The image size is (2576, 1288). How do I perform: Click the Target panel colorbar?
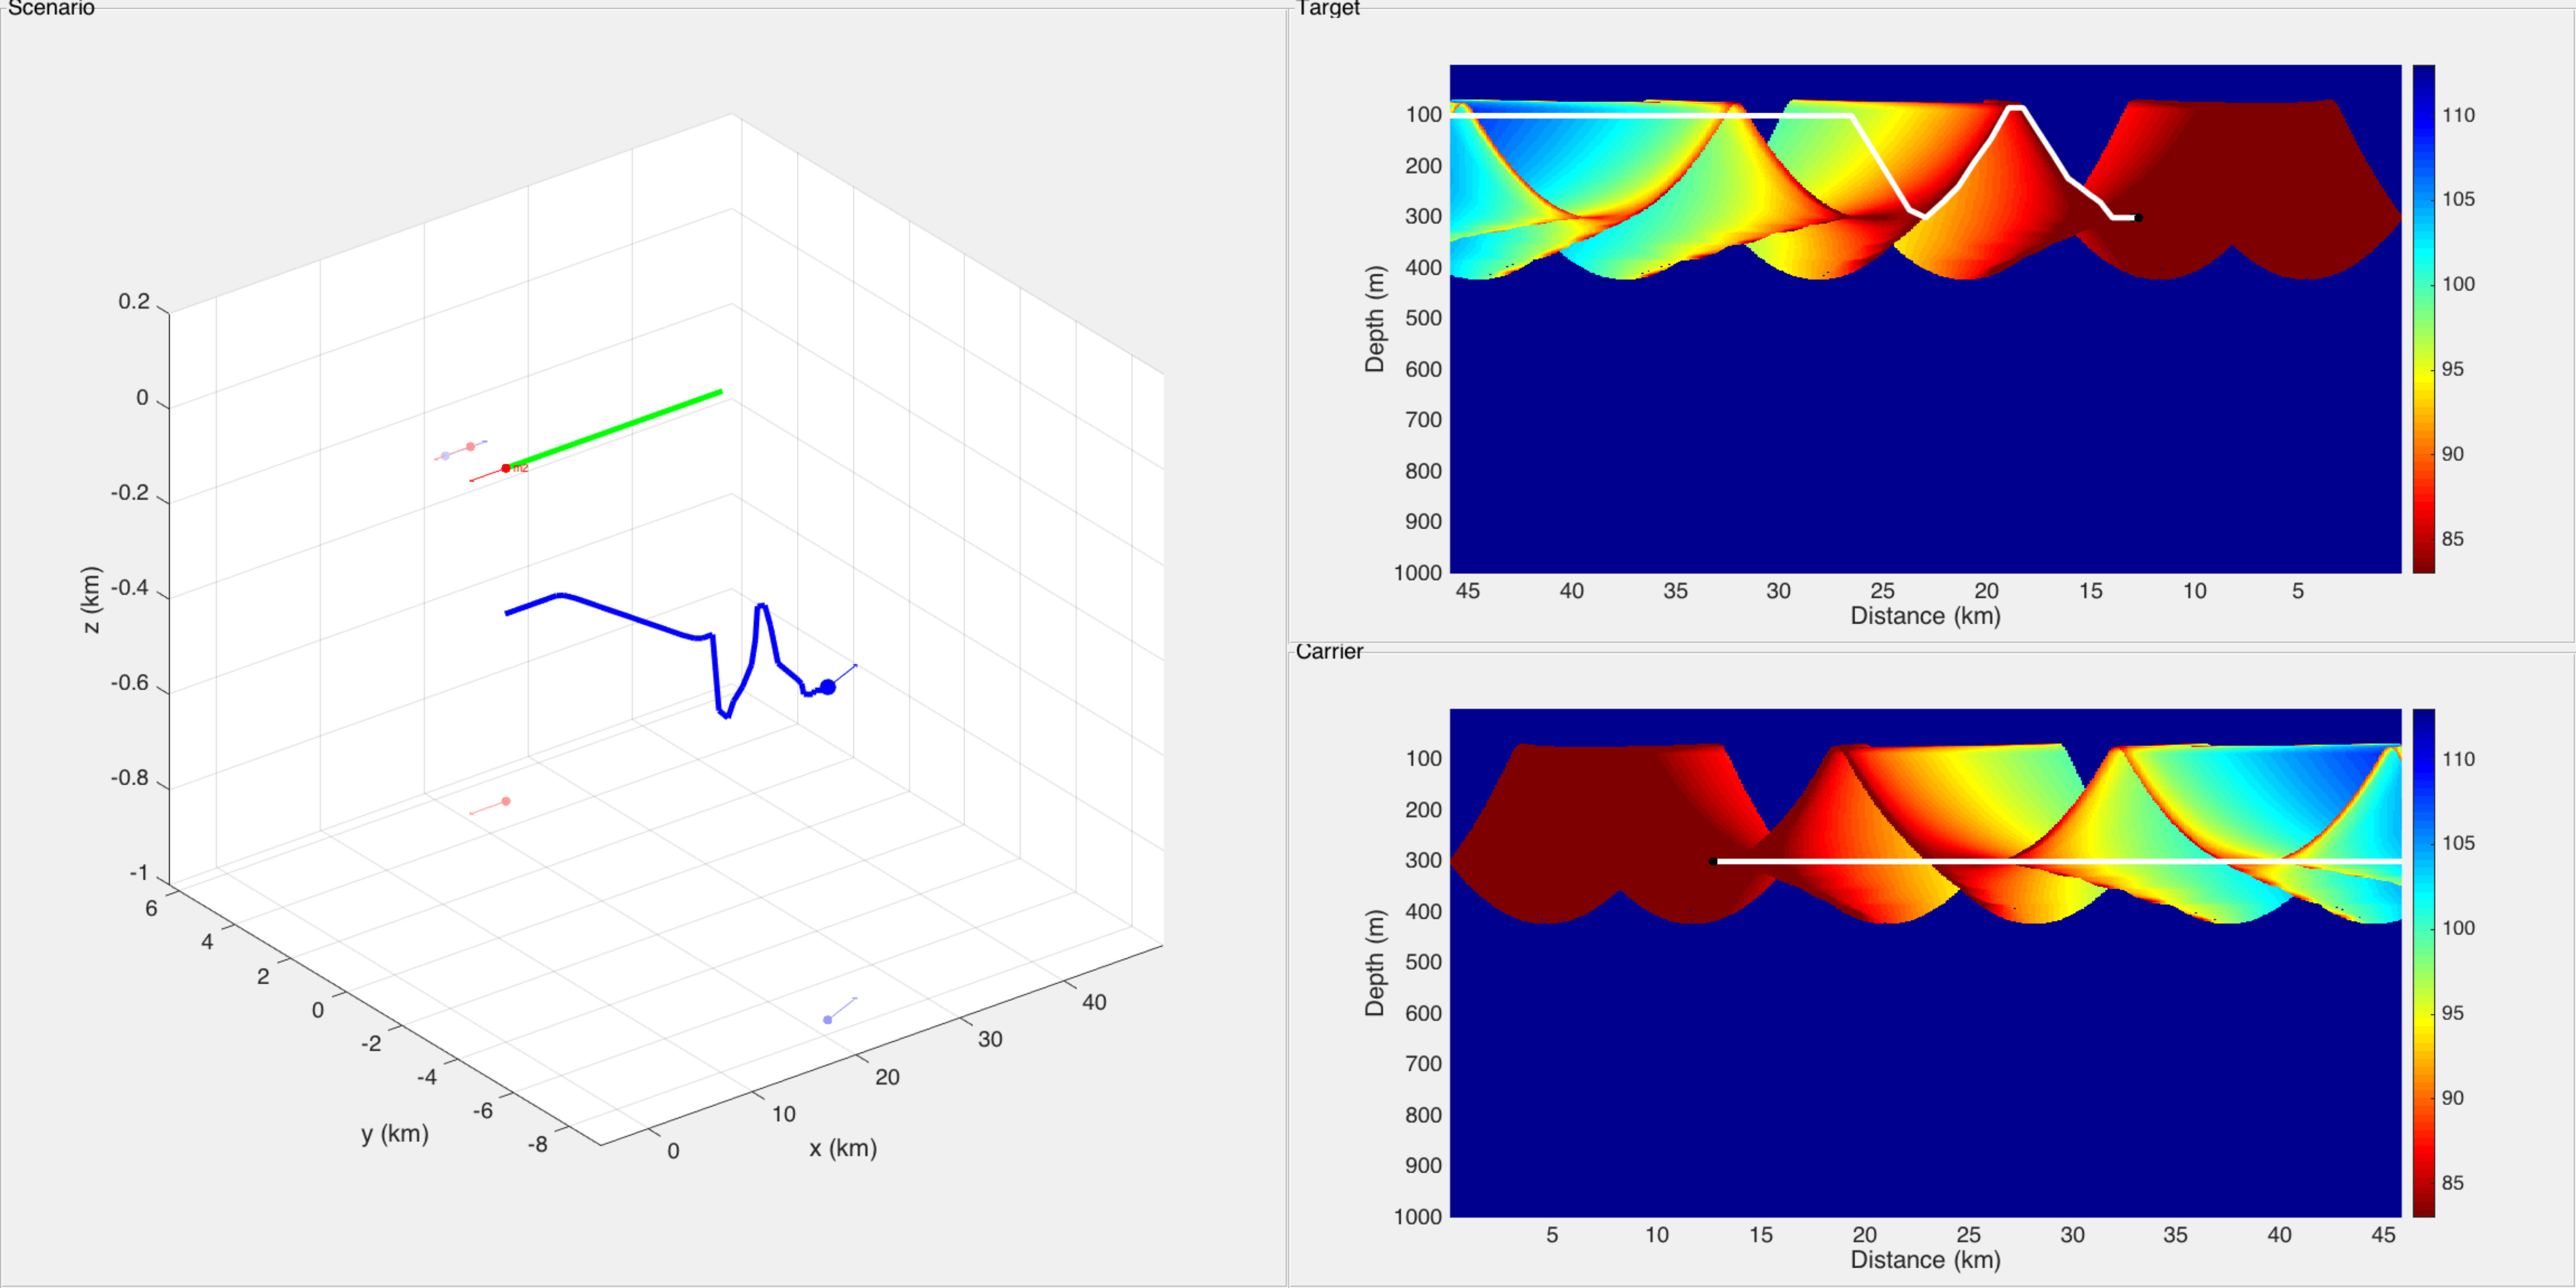pos(2424,319)
